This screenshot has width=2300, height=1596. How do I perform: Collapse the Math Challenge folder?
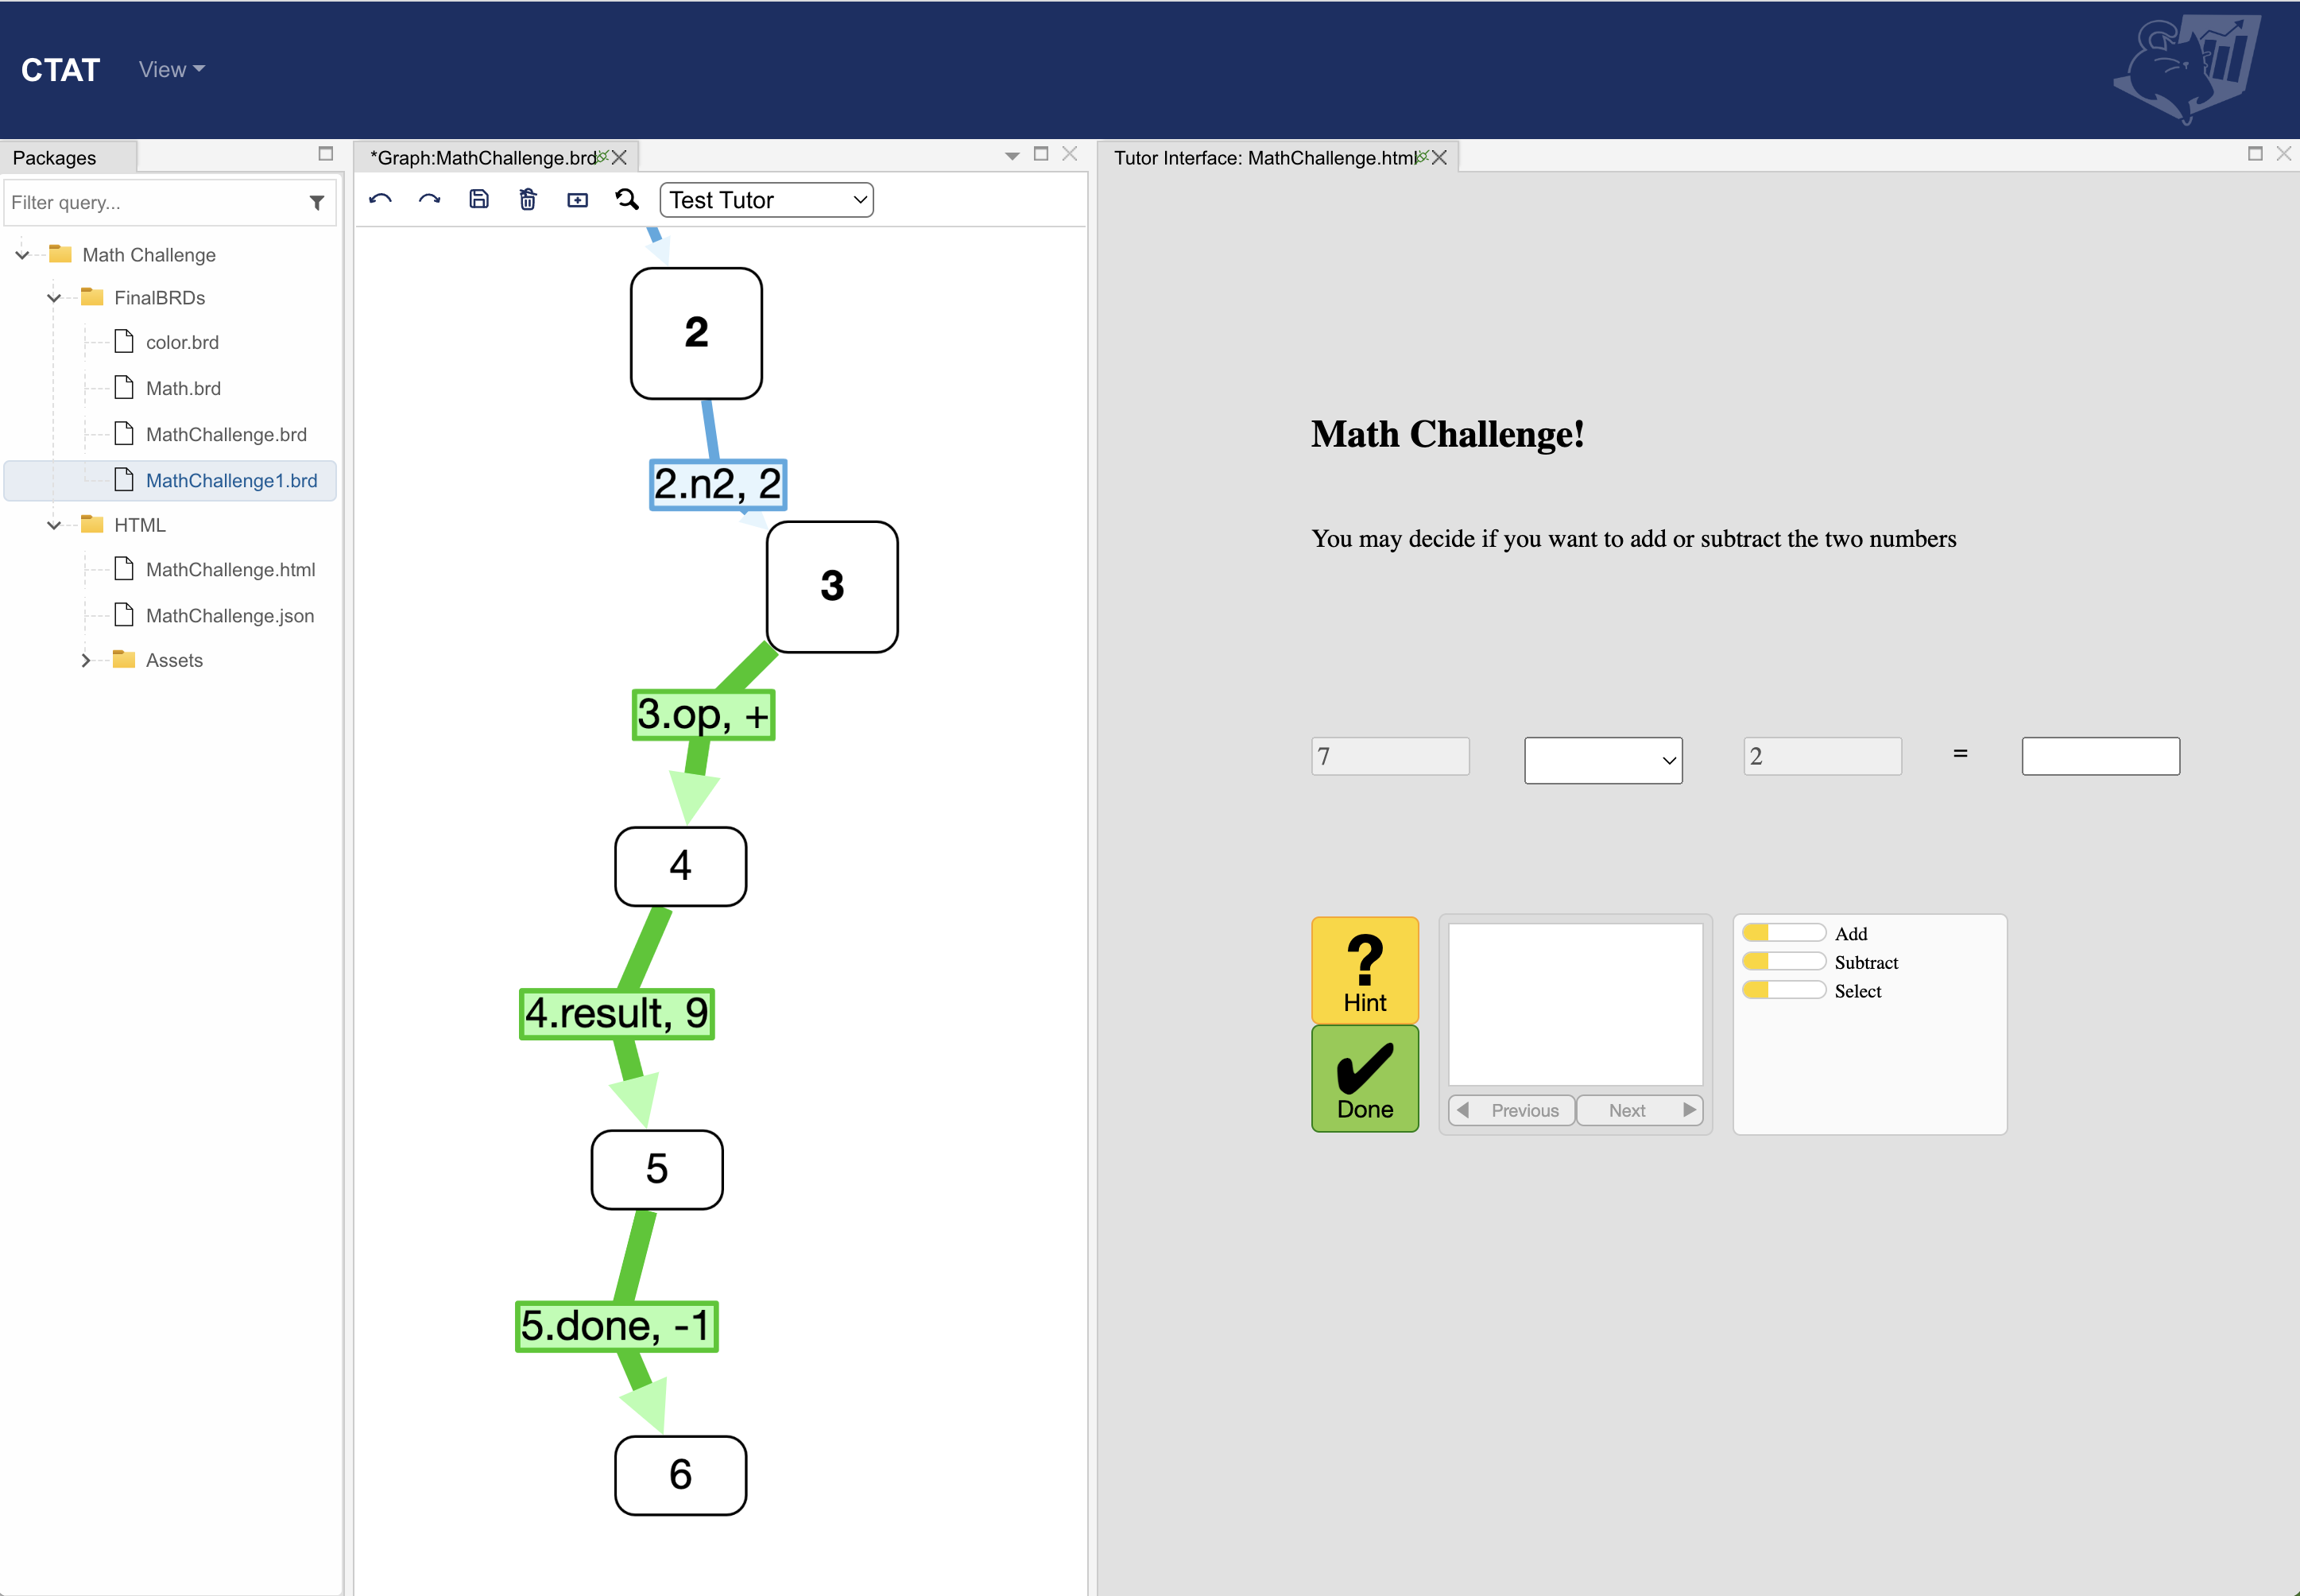22,255
